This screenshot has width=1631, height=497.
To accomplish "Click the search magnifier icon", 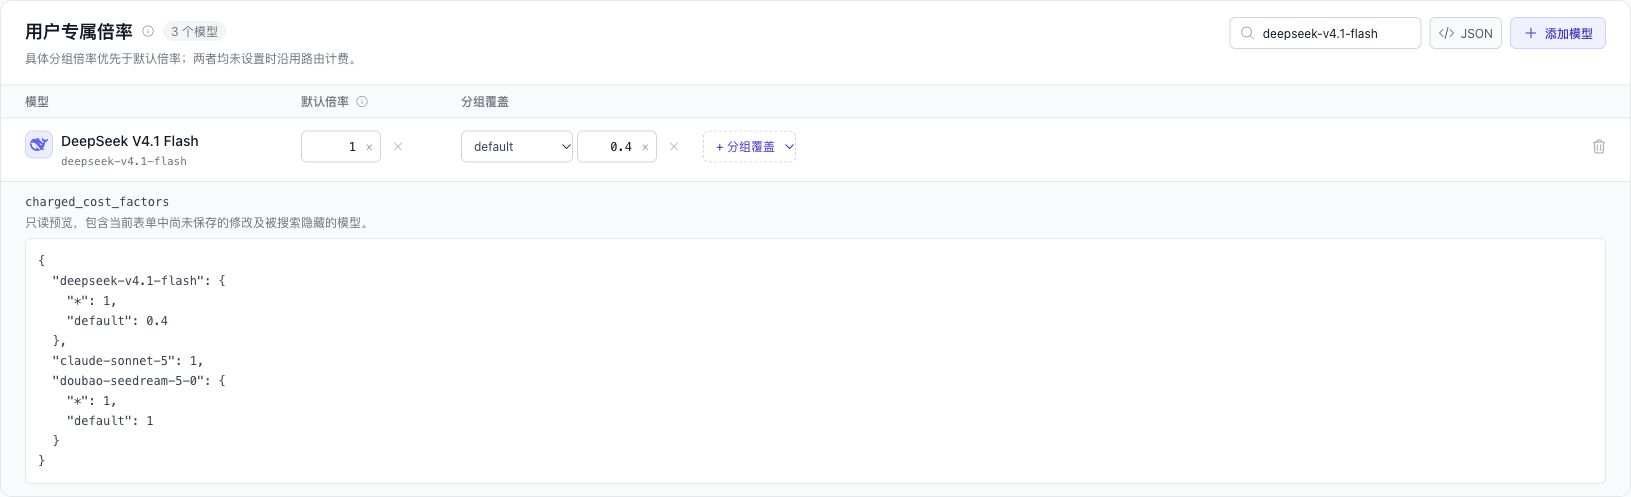I will click(1247, 33).
